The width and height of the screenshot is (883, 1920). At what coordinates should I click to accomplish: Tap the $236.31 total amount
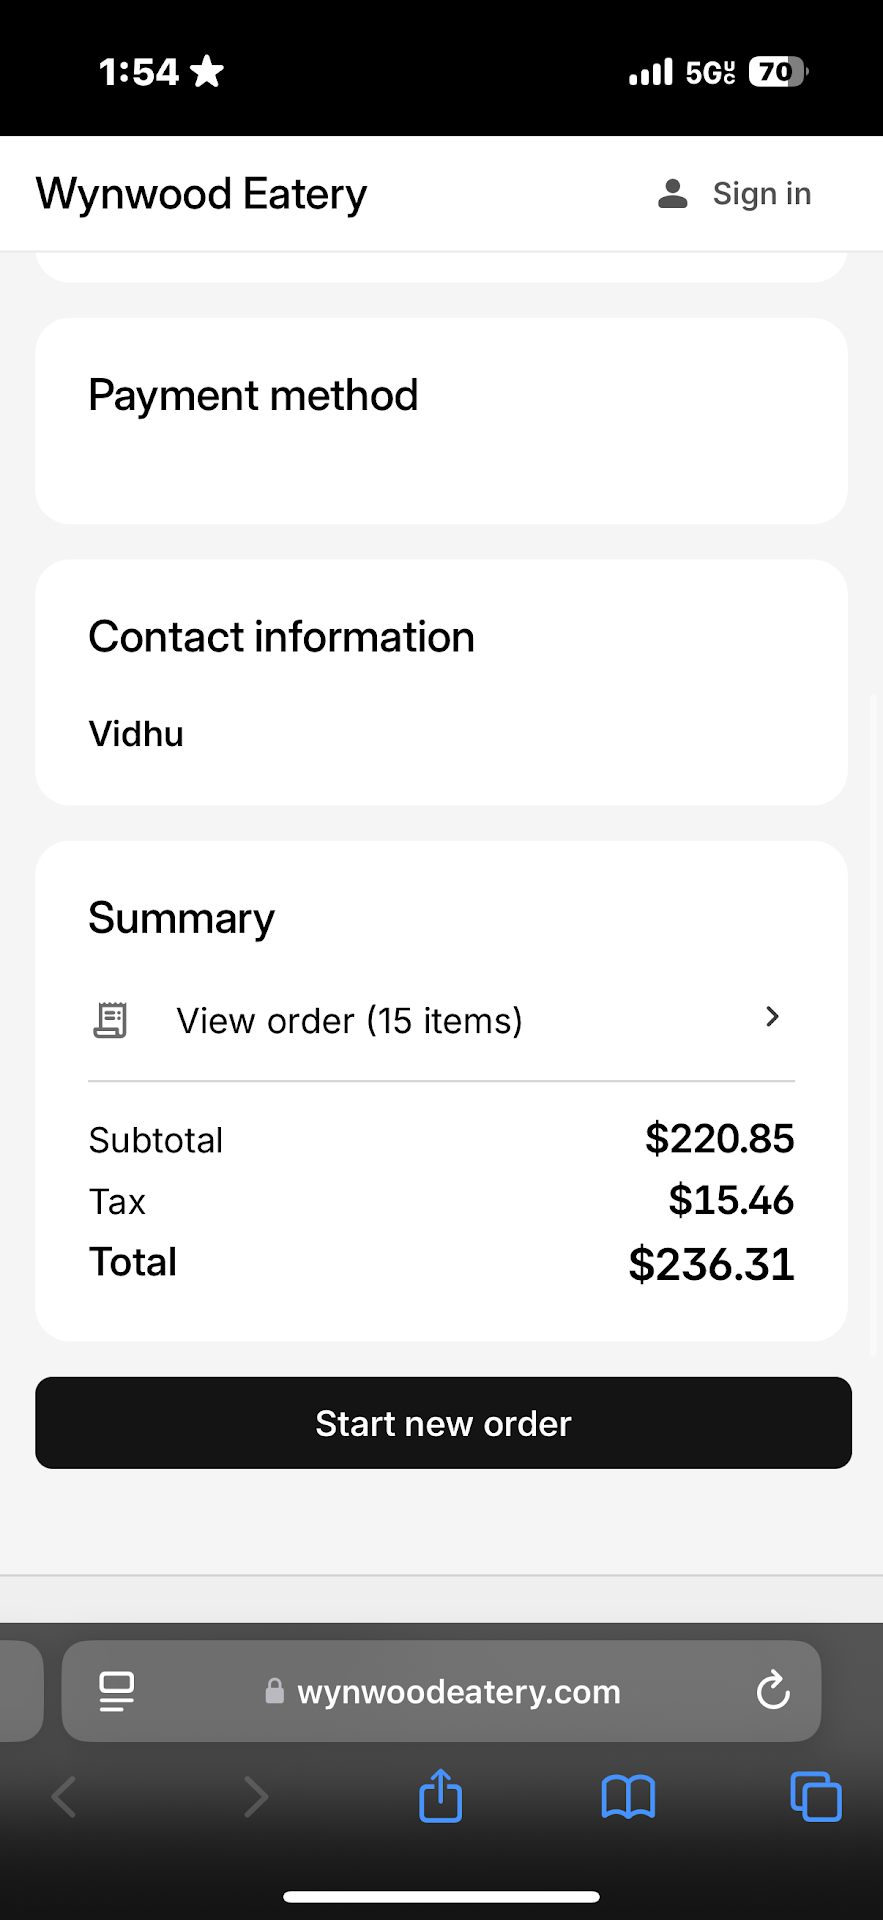coord(711,1264)
